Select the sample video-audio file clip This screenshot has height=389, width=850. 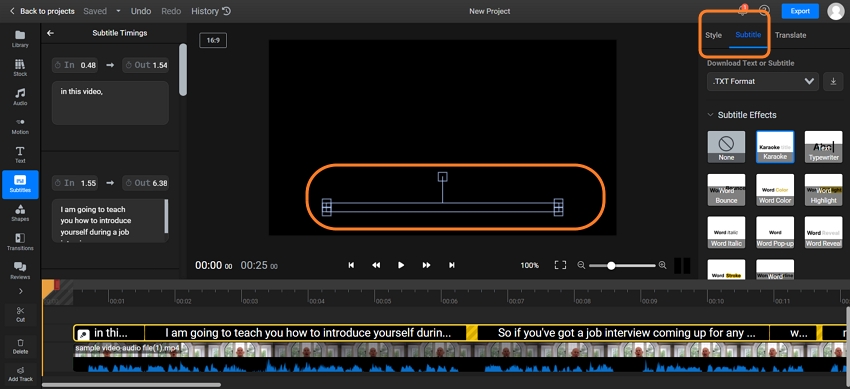(461, 357)
